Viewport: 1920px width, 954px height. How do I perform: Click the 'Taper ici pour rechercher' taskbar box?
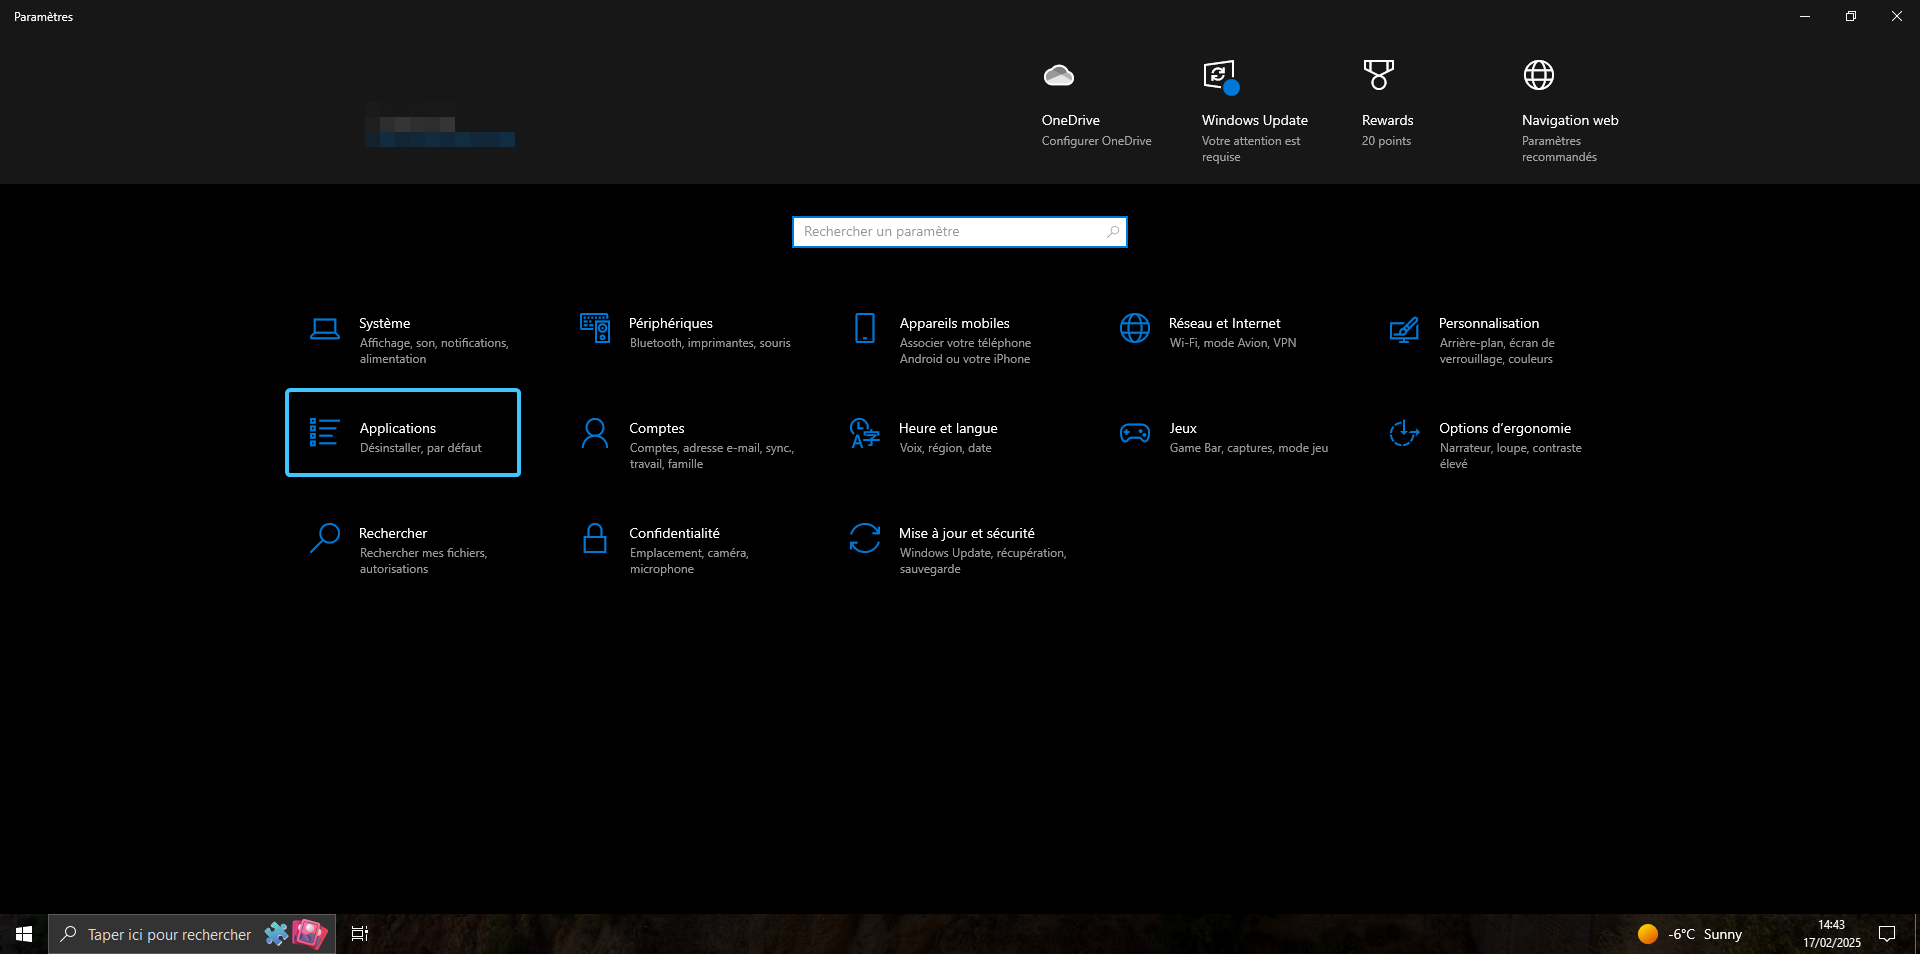click(192, 934)
